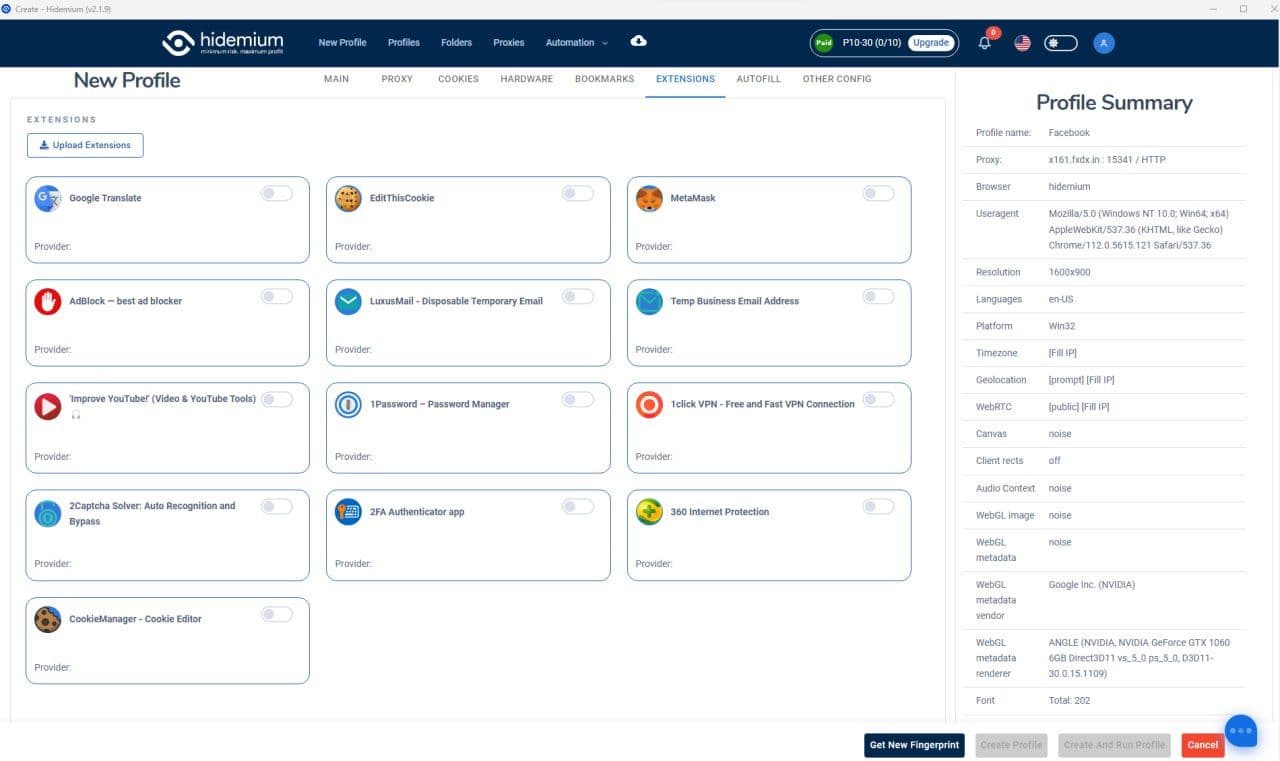Turn on the 2FA Authenticator app toggle
Image resolution: width=1280 pixels, height=761 pixels.
[577, 506]
